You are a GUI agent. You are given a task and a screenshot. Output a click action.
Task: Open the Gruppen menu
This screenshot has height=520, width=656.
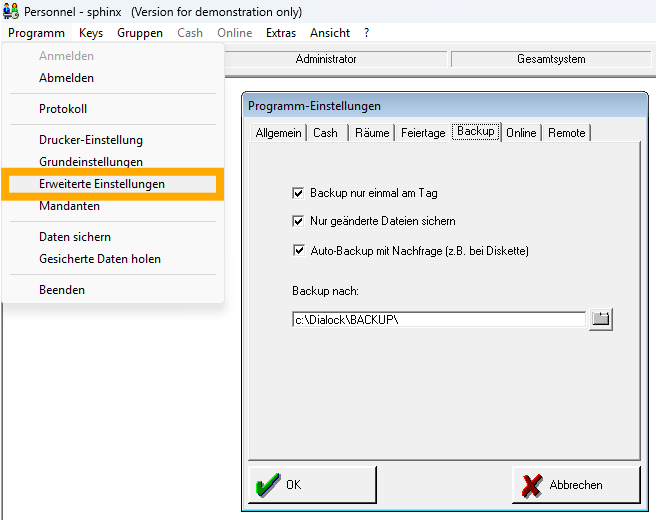click(x=140, y=33)
